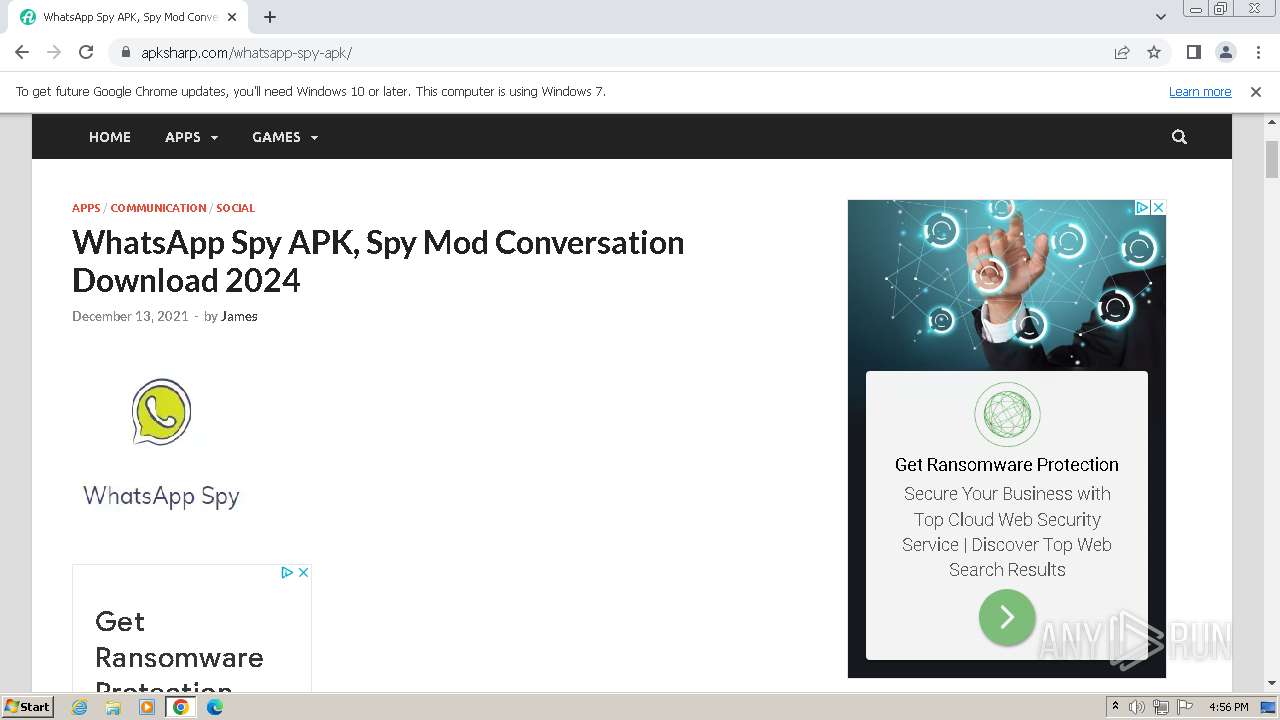
Task: Open the network tray icon
Action: click(x=1161, y=707)
